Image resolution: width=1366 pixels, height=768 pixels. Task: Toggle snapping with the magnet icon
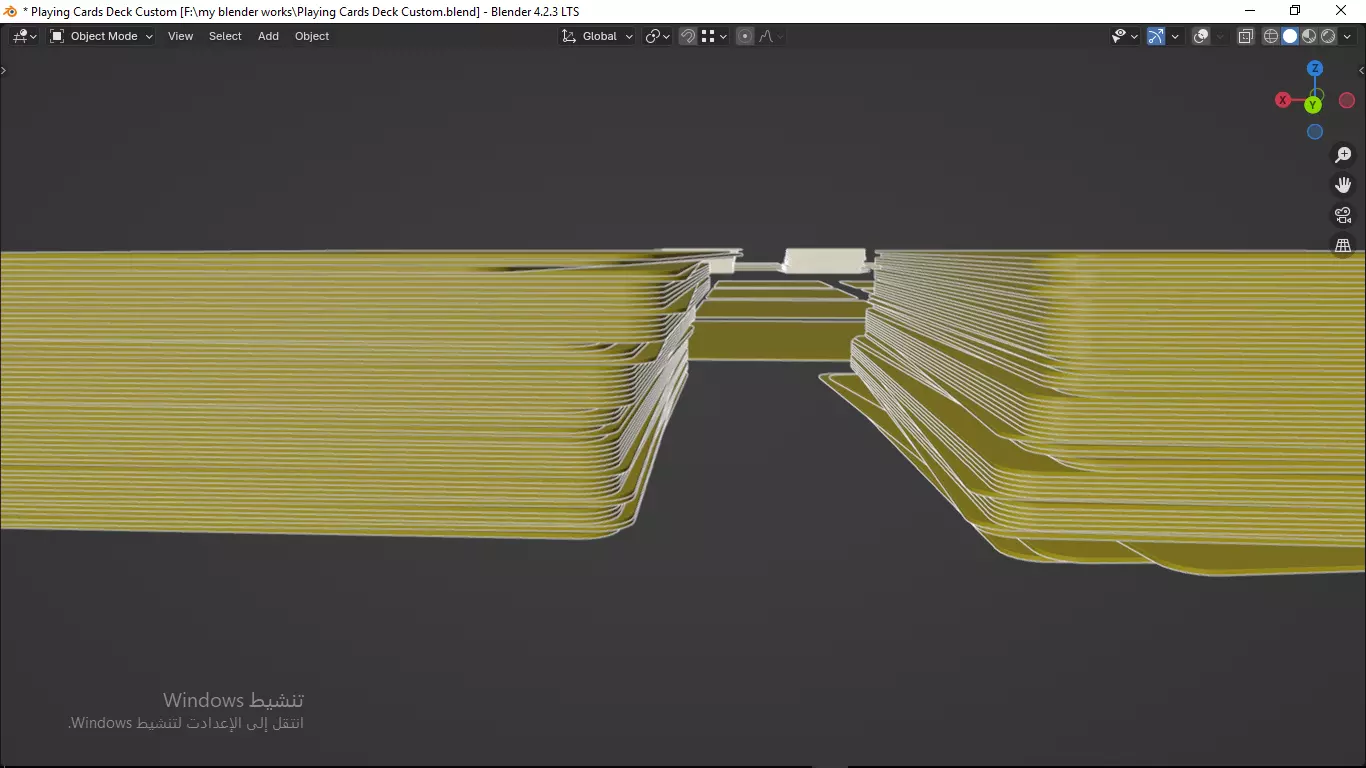(x=688, y=36)
